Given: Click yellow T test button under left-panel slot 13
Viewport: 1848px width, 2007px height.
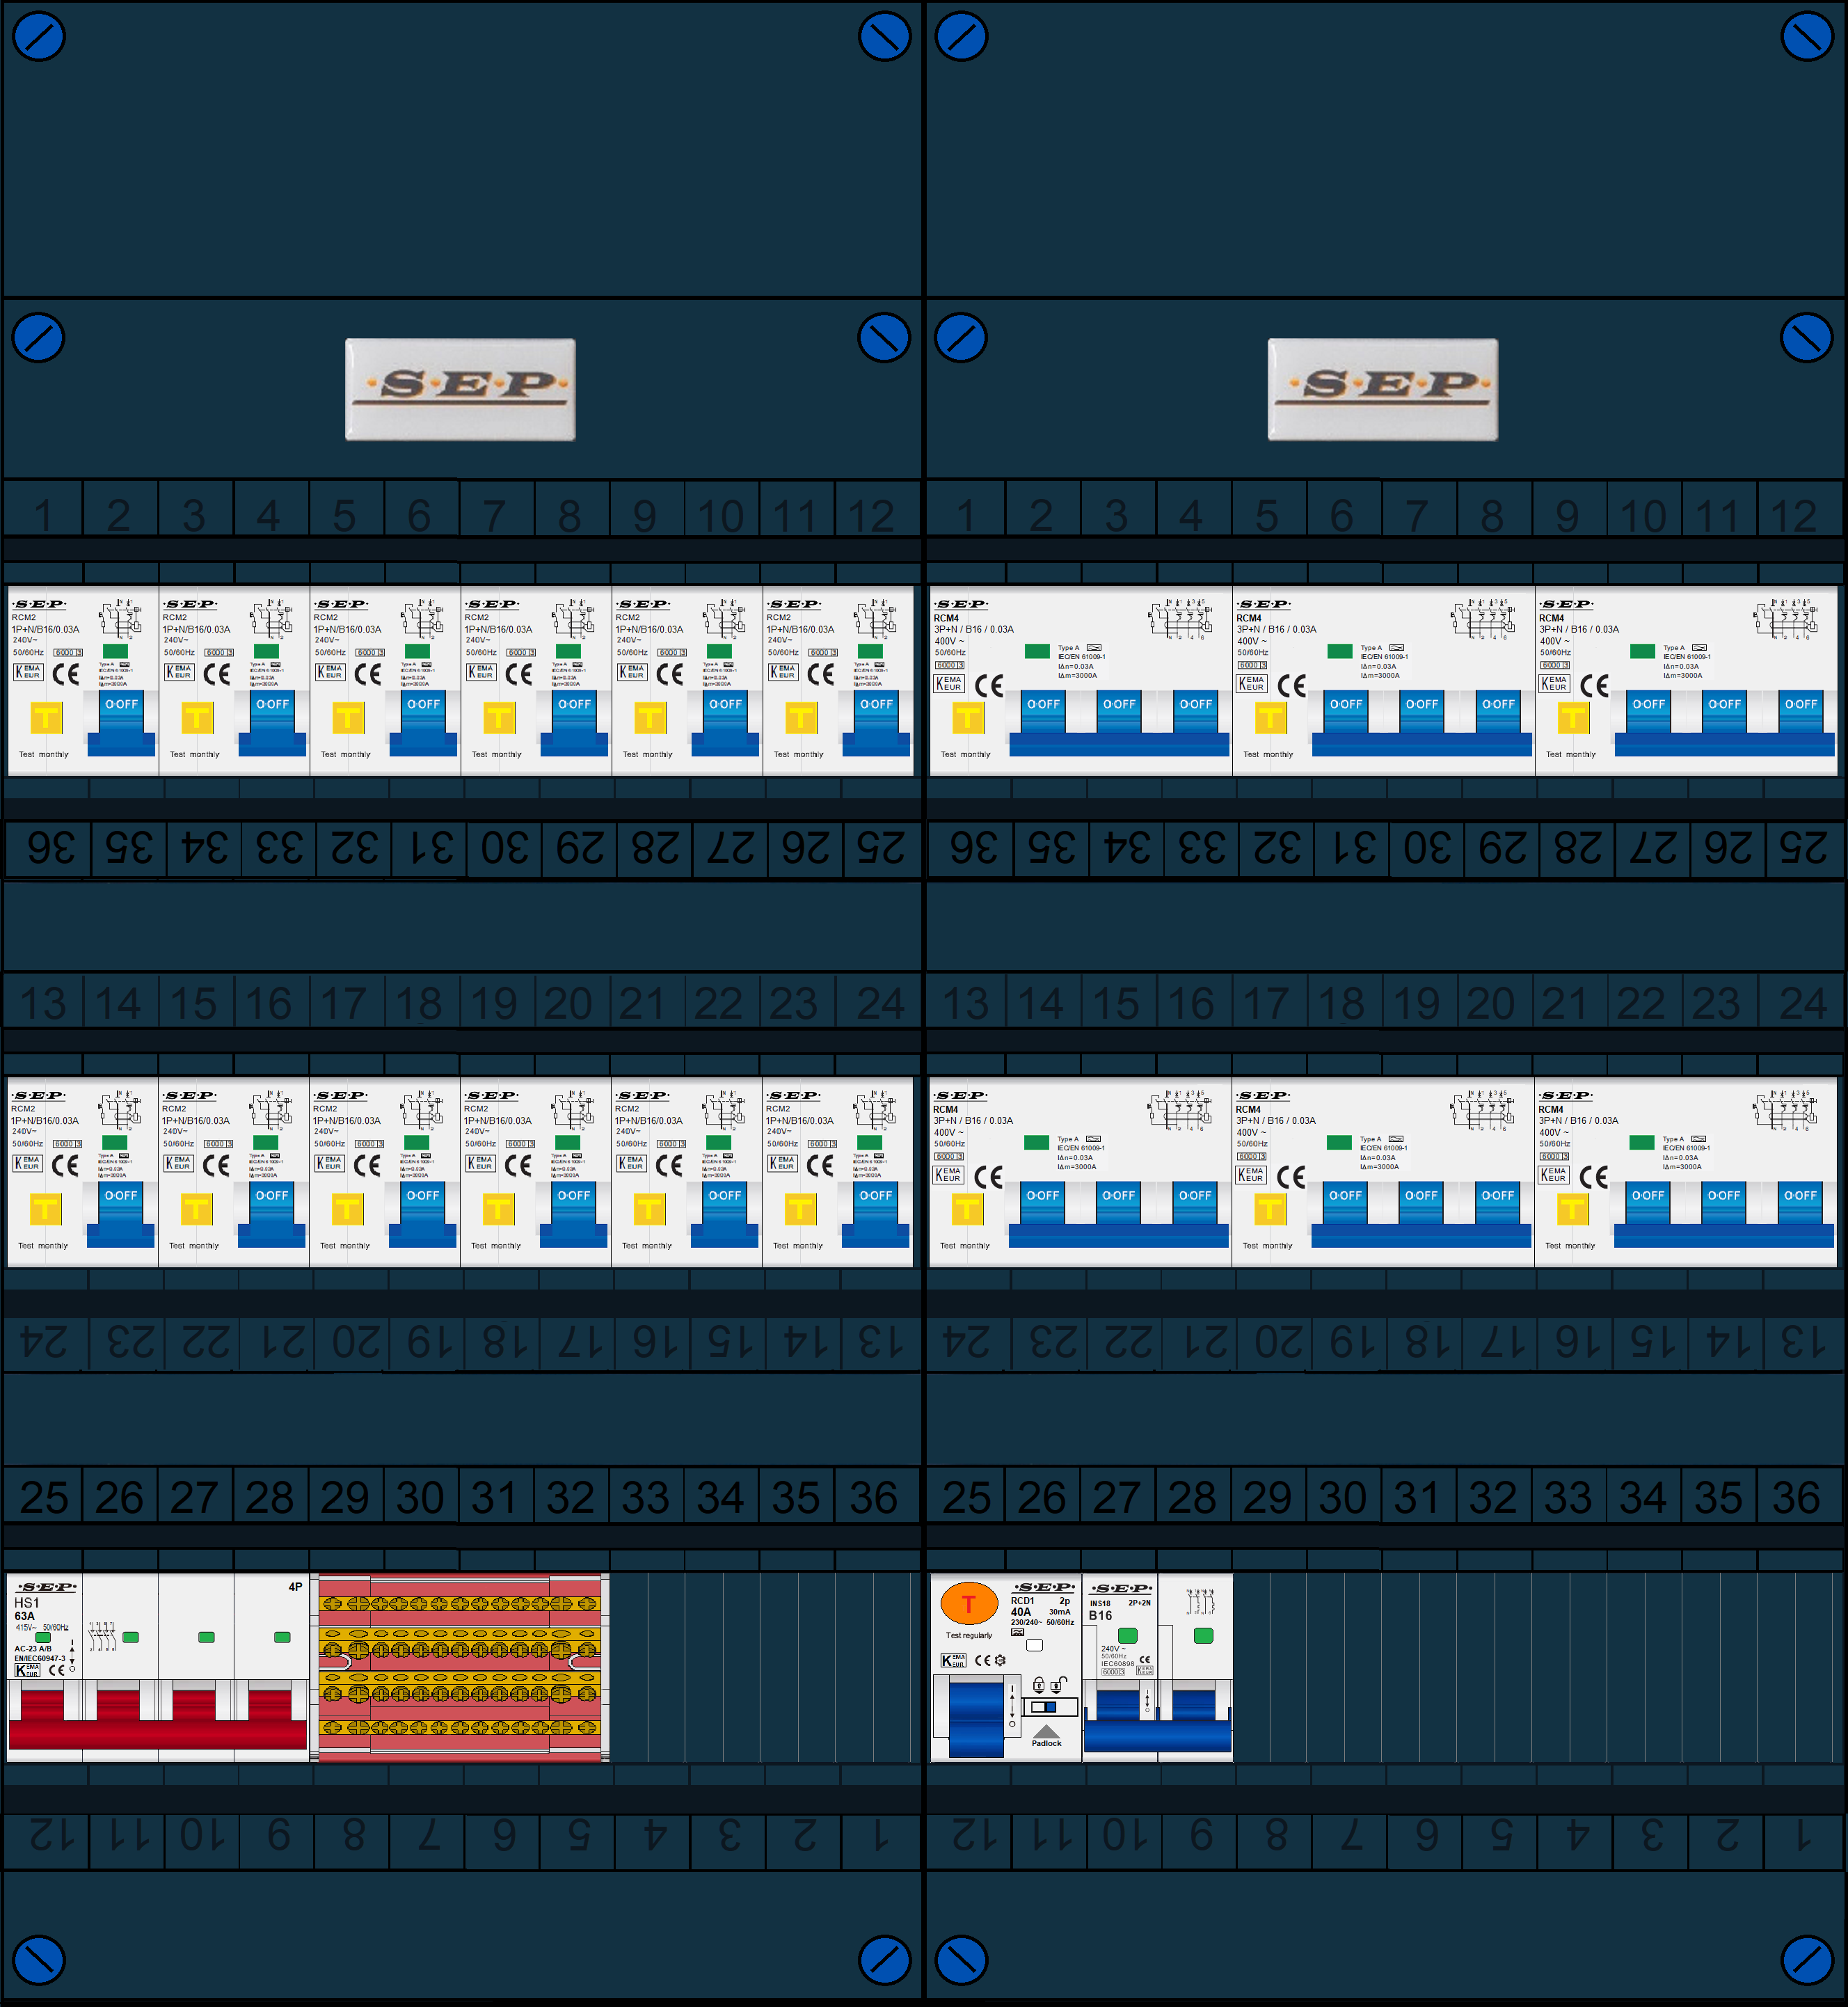Looking at the screenshot, I should point(45,1208).
